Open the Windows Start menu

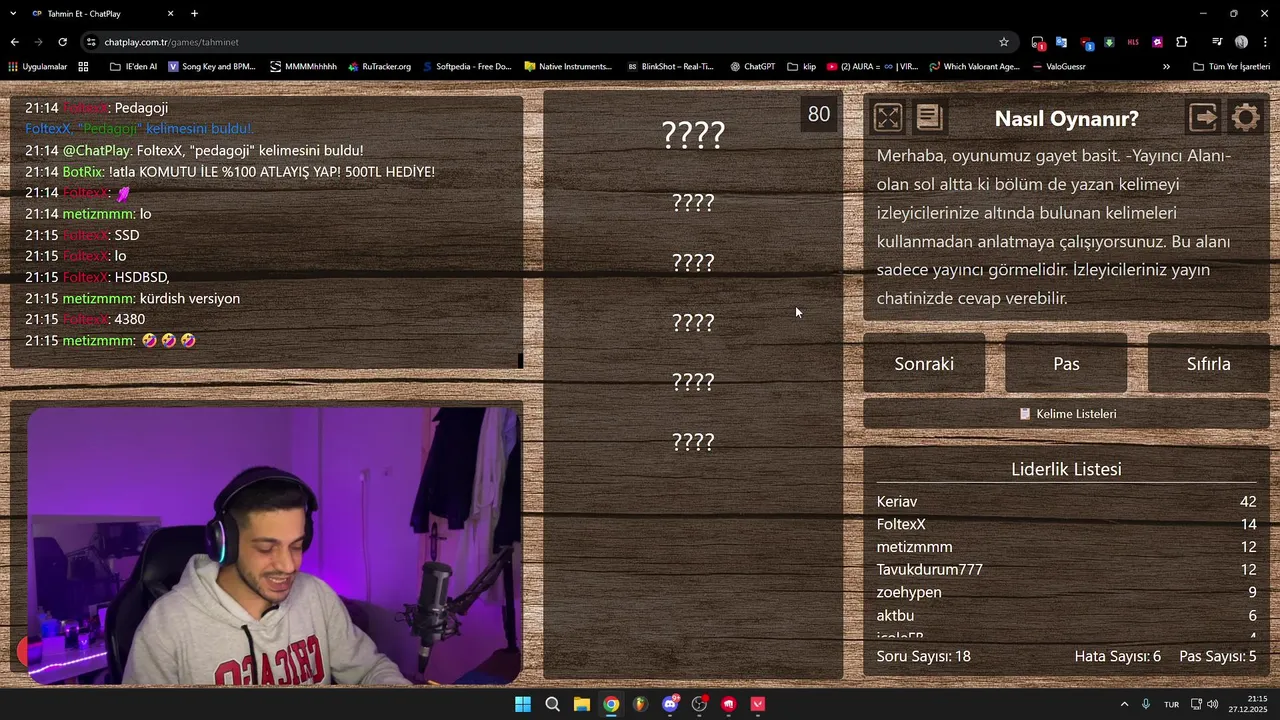523,704
